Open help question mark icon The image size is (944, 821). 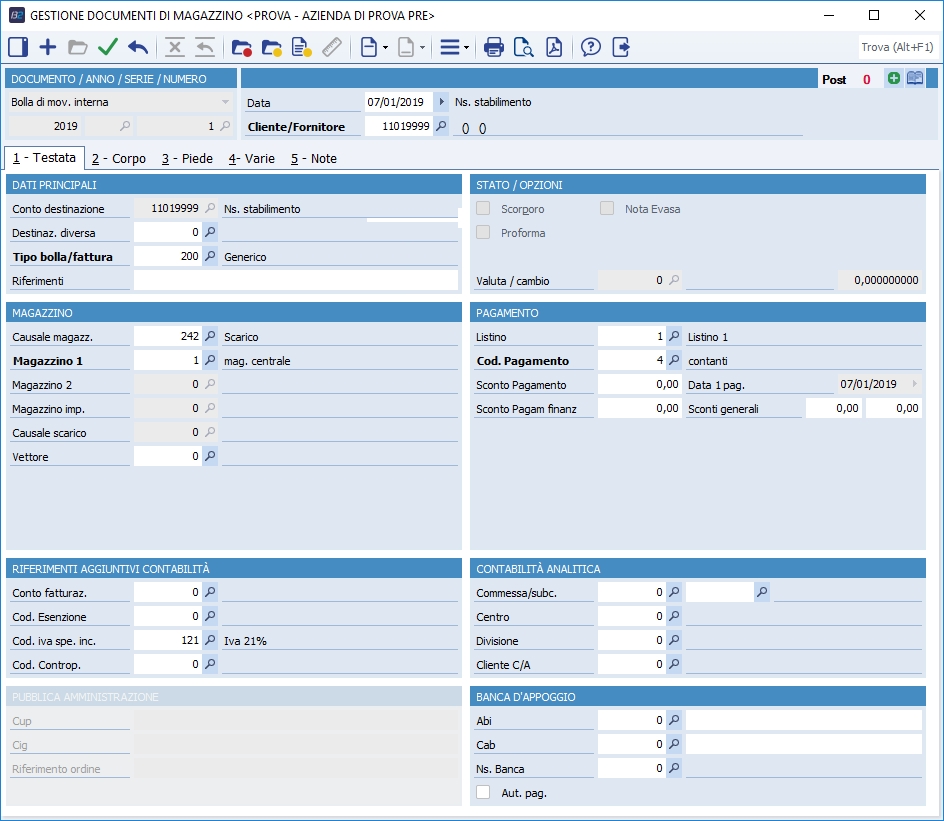(591, 47)
